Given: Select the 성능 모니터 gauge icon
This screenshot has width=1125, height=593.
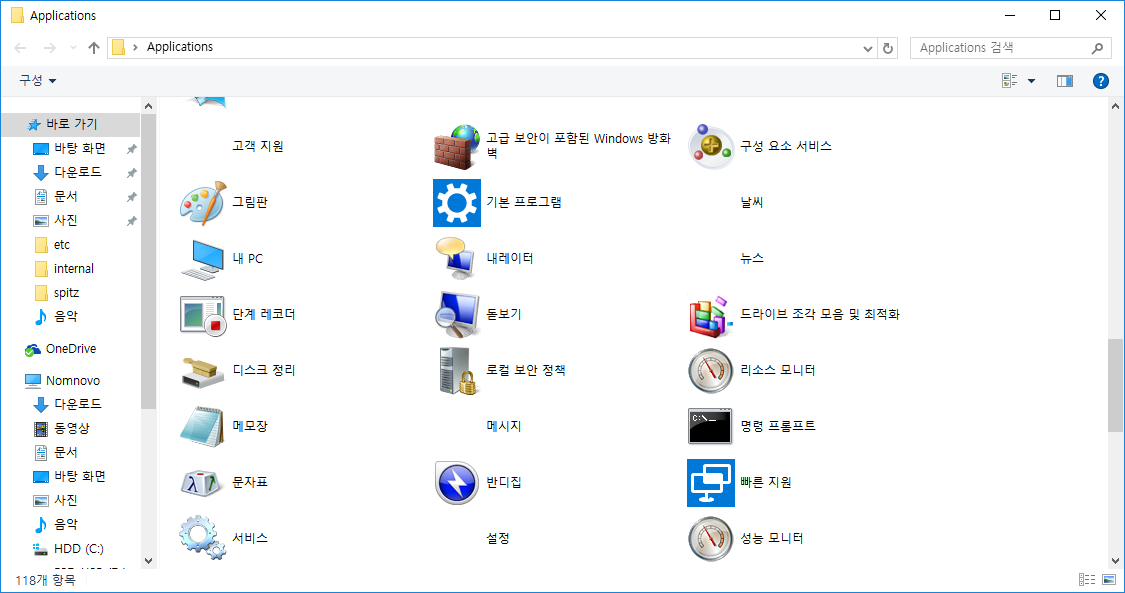Looking at the screenshot, I should pos(710,538).
